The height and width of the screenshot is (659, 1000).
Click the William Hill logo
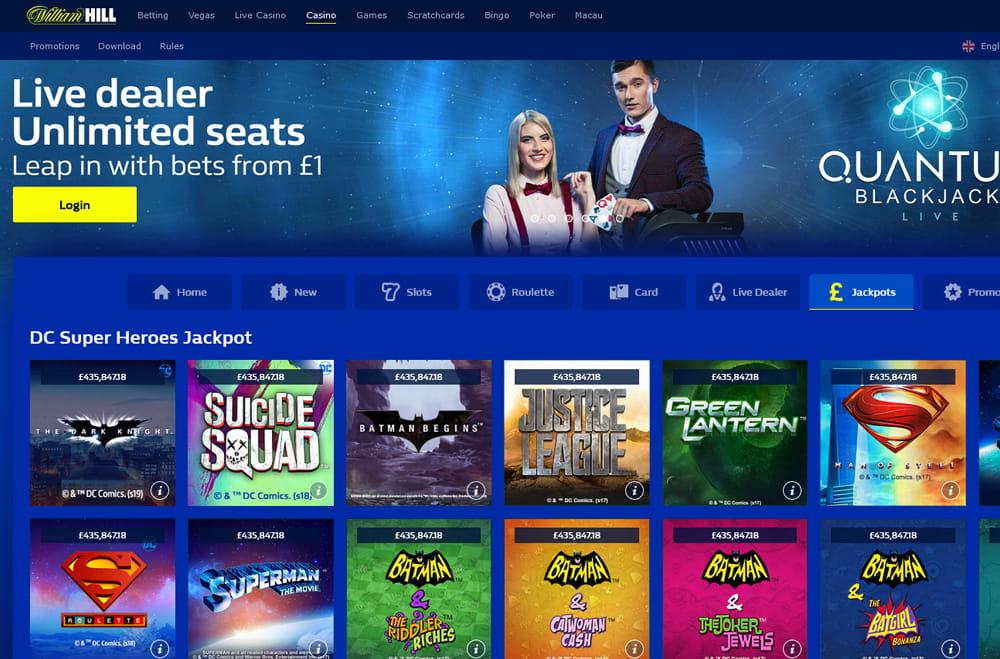(71, 15)
